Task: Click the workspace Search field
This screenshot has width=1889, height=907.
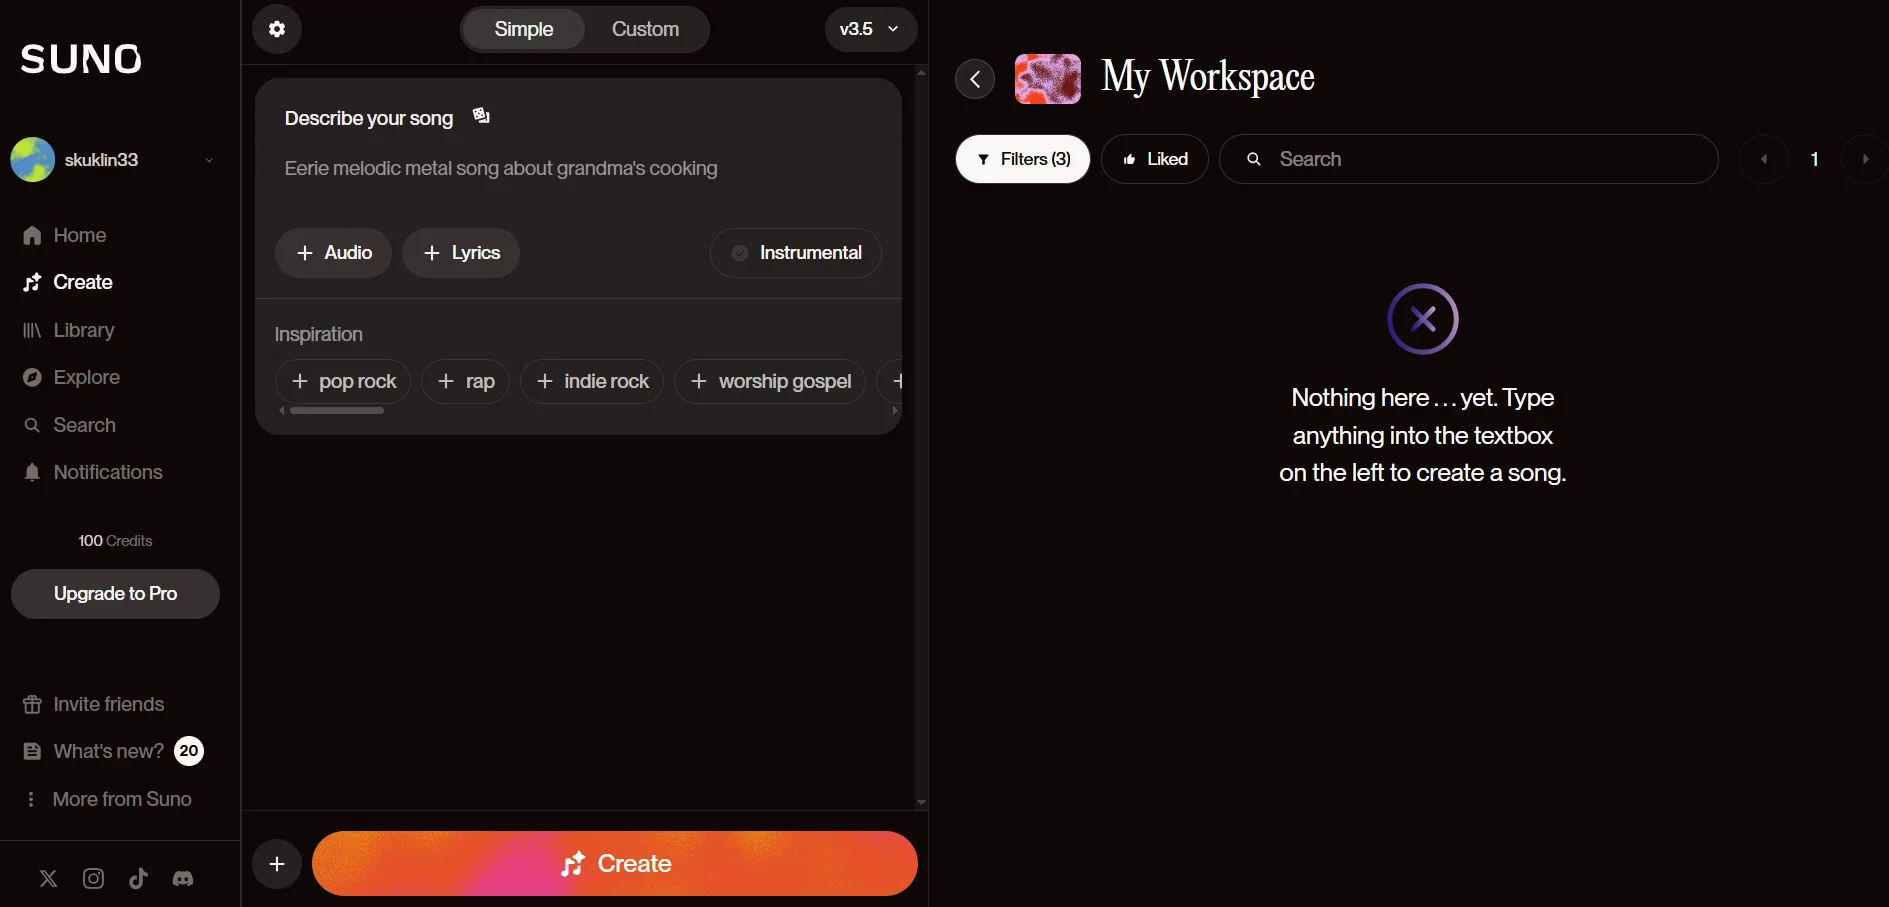Action: [x=1469, y=159]
